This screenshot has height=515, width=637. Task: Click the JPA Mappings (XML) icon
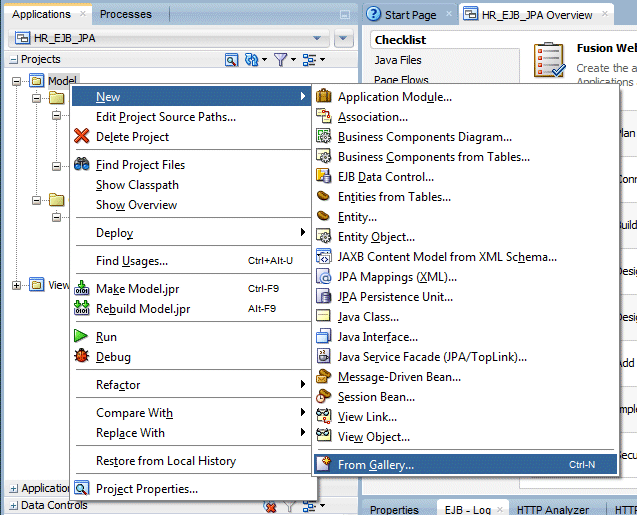[324, 276]
